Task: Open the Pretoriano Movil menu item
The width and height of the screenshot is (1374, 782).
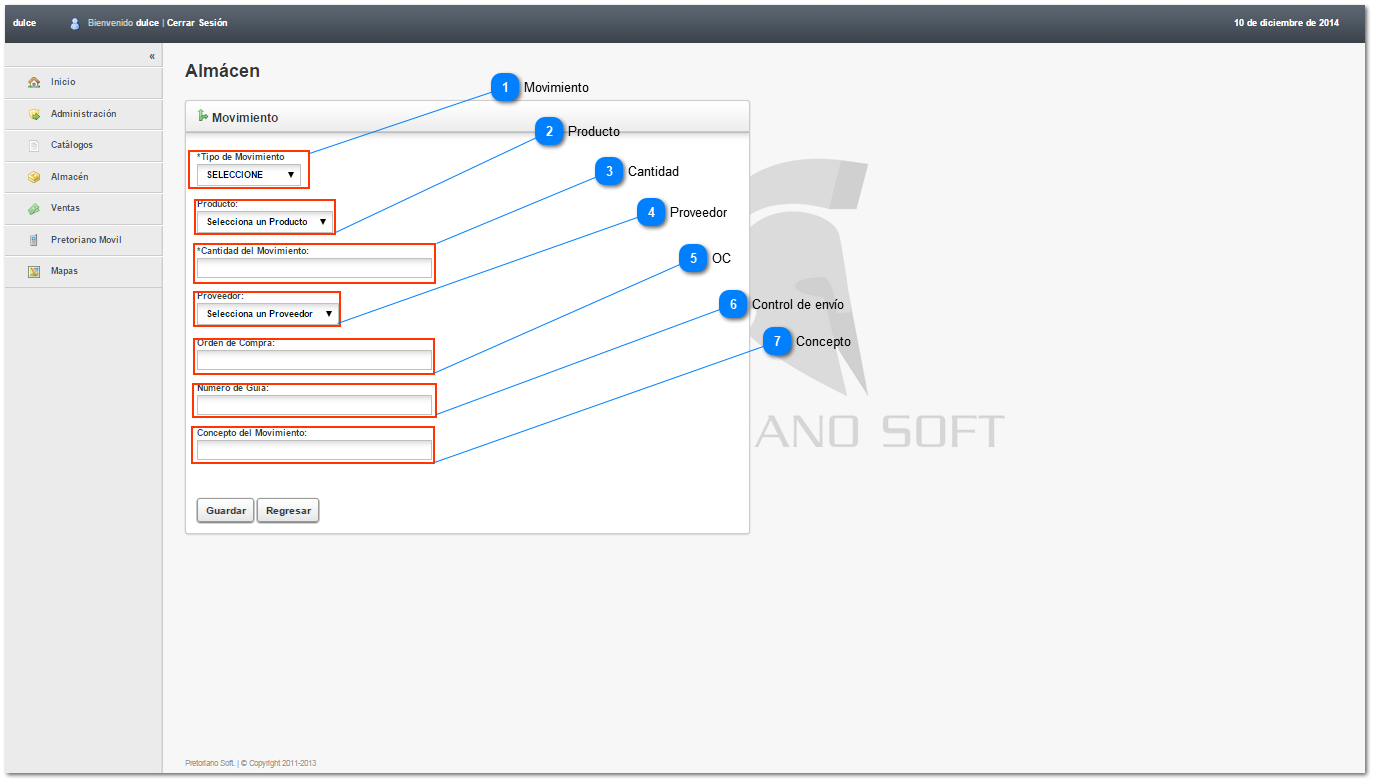Action: [x=83, y=240]
